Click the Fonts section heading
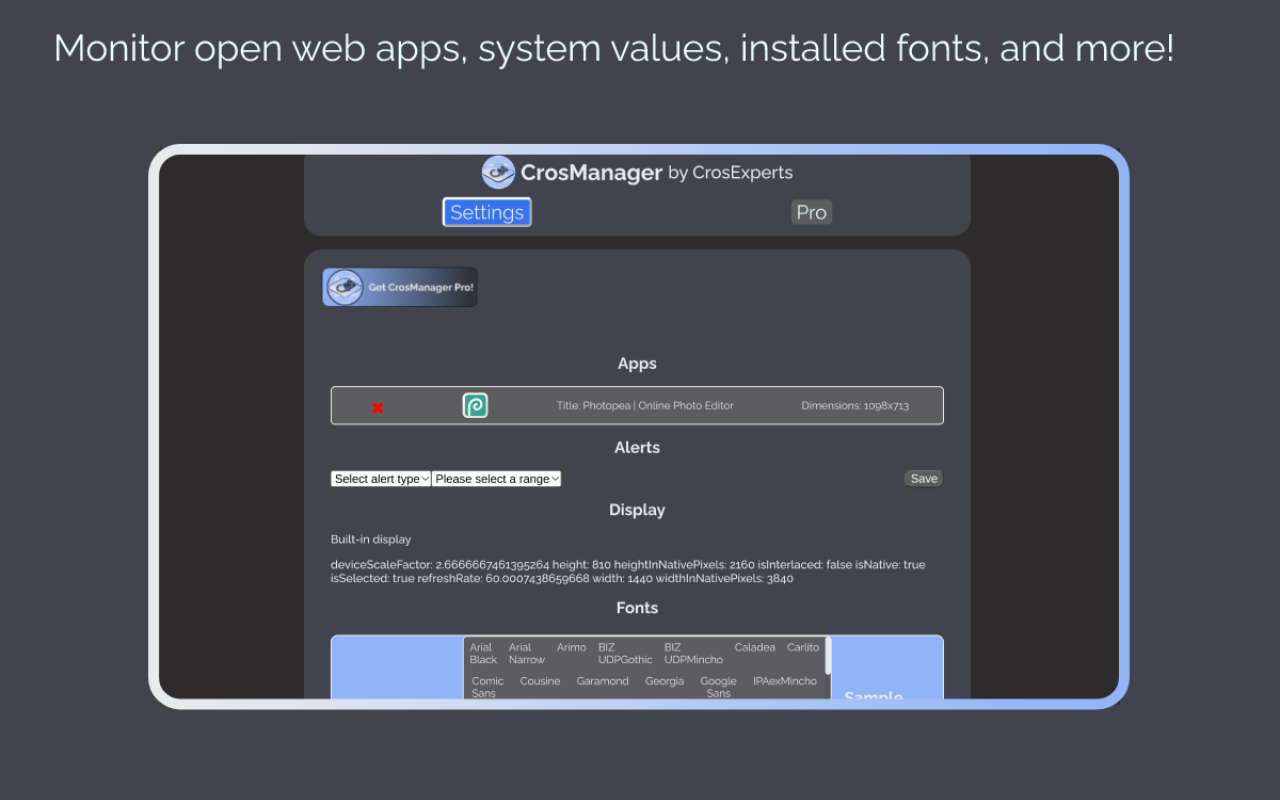 637,608
